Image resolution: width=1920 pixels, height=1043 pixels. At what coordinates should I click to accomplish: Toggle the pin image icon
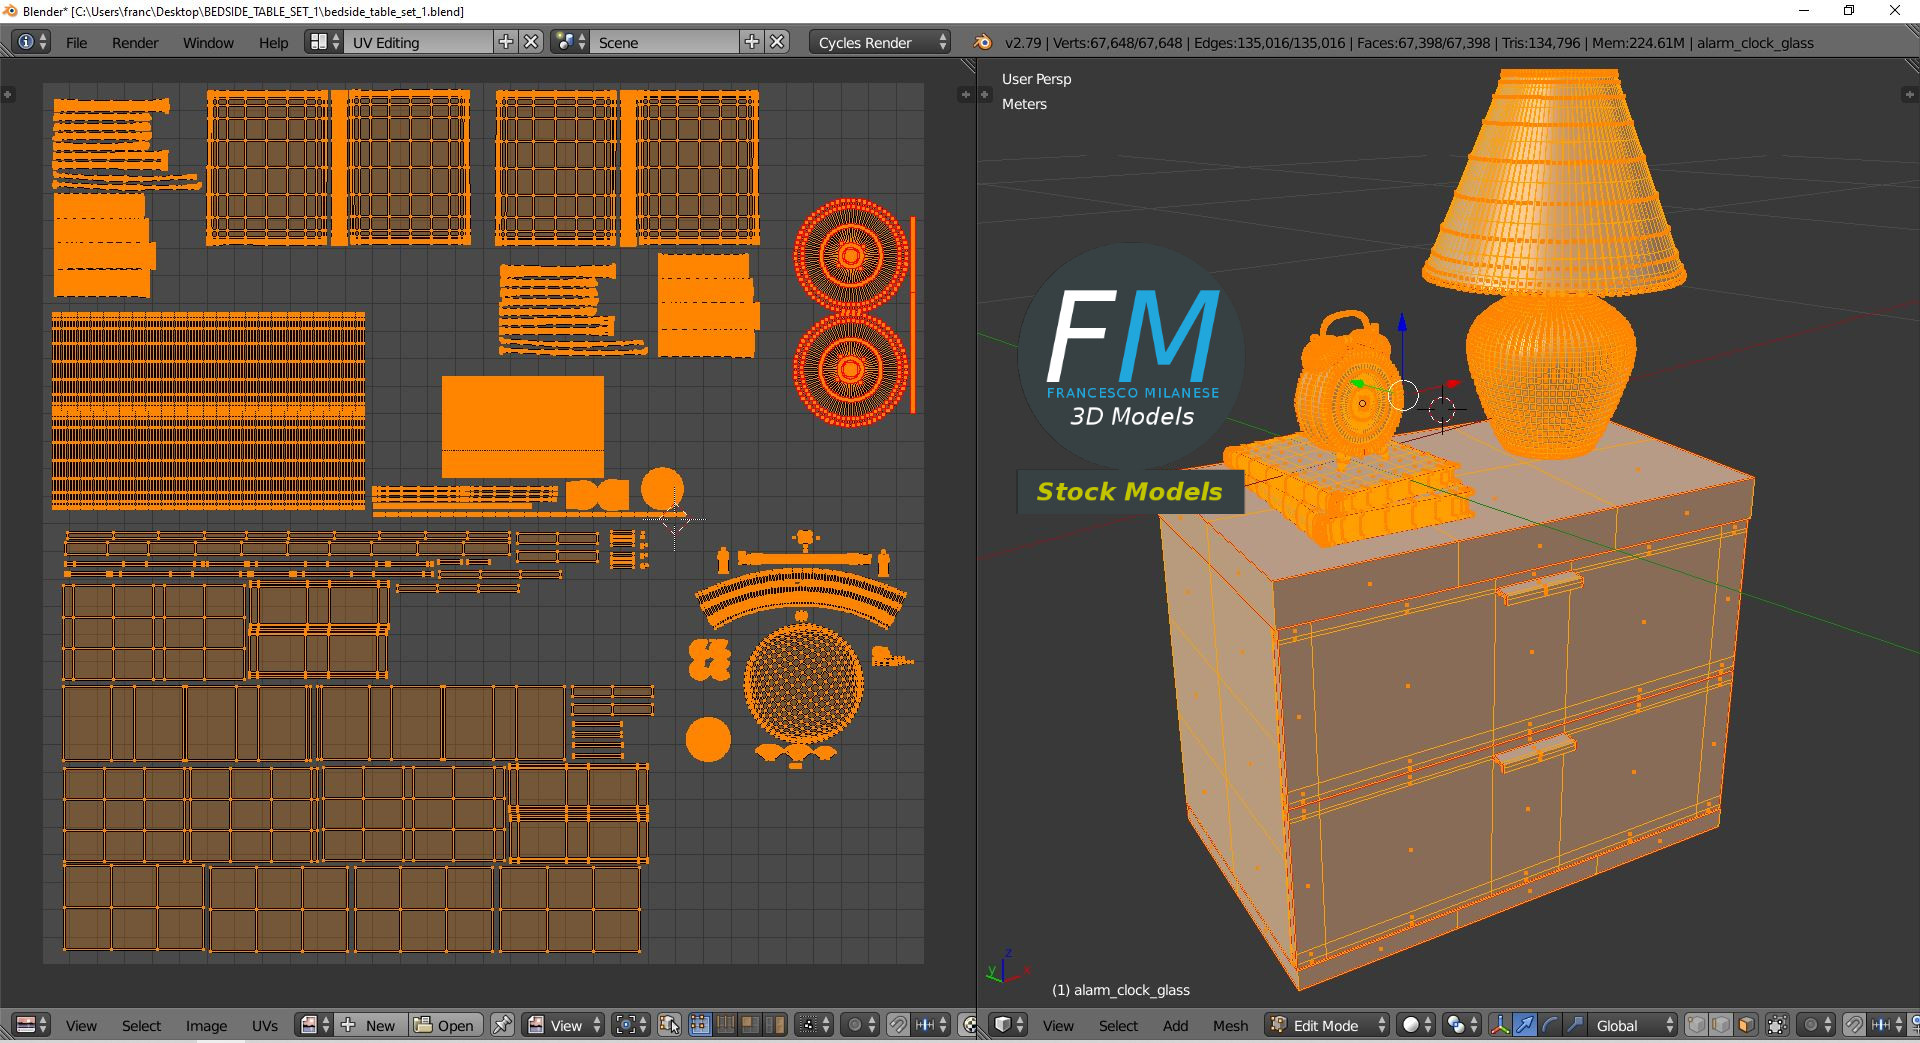point(502,1025)
